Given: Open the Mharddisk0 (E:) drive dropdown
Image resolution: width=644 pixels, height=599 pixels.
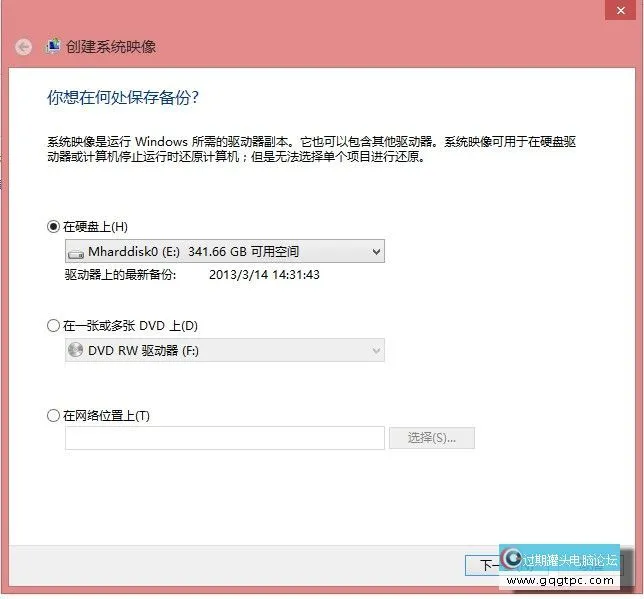Looking at the screenshot, I should 225,251.
